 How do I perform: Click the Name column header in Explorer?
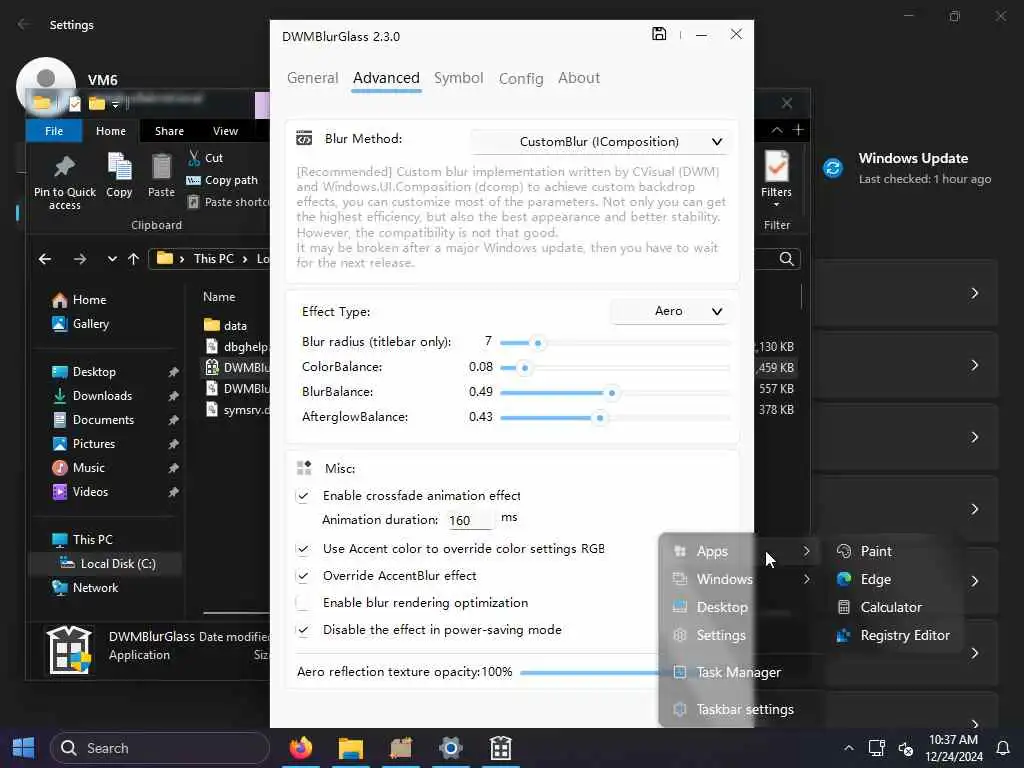[219, 297]
